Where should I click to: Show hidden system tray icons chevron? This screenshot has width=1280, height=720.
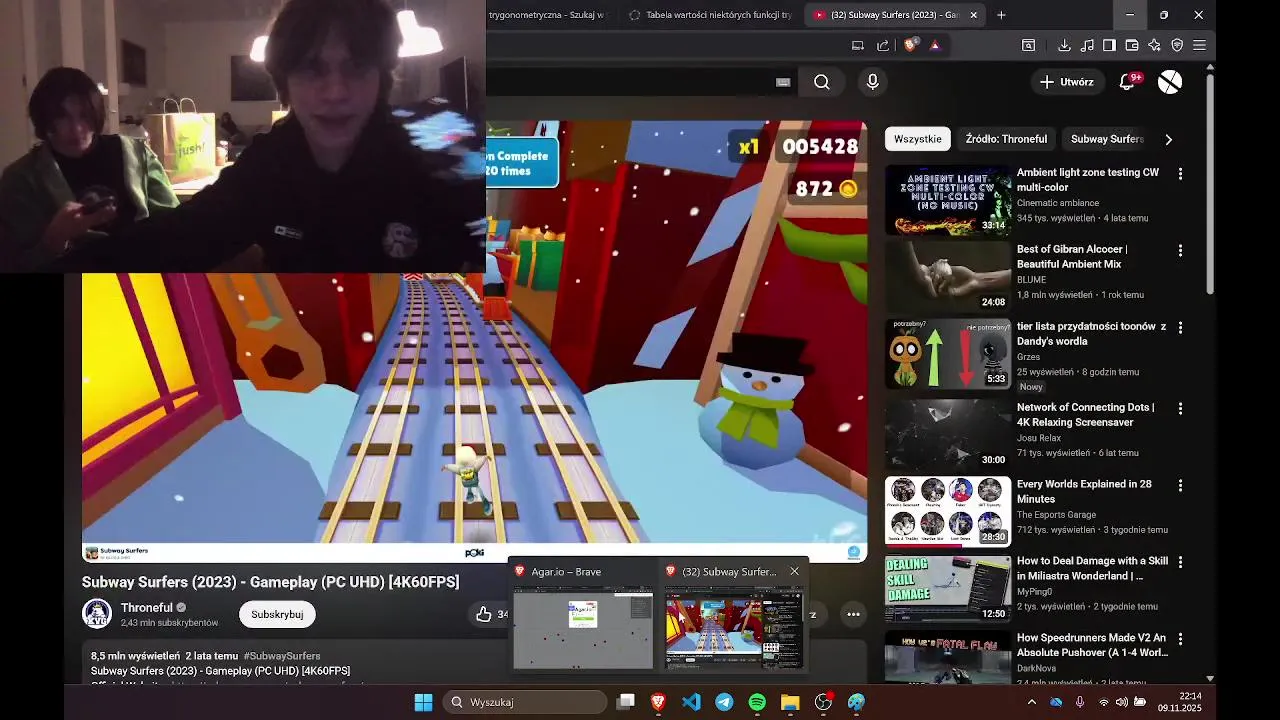pos(1032,702)
